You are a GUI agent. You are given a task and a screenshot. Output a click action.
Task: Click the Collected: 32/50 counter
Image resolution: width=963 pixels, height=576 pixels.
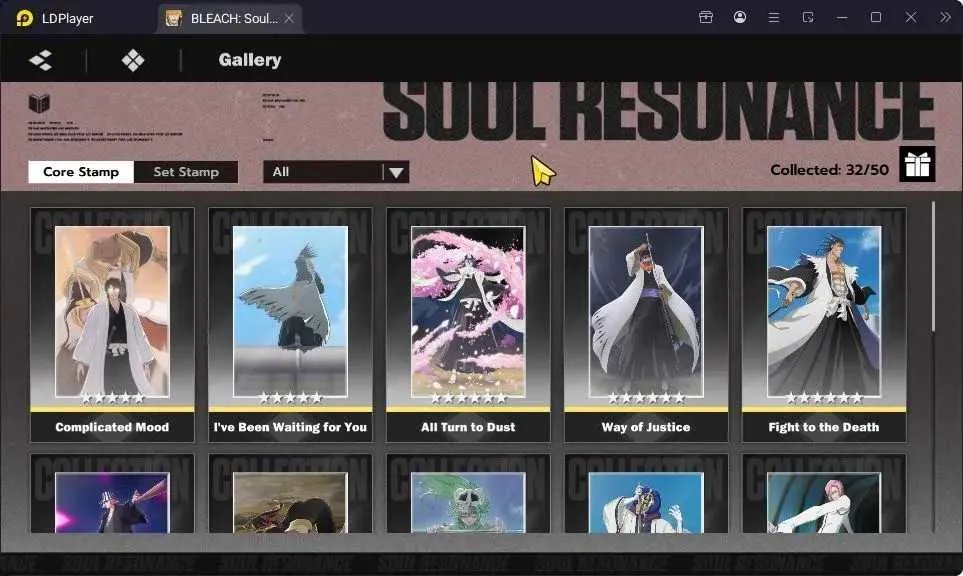click(829, 170)
